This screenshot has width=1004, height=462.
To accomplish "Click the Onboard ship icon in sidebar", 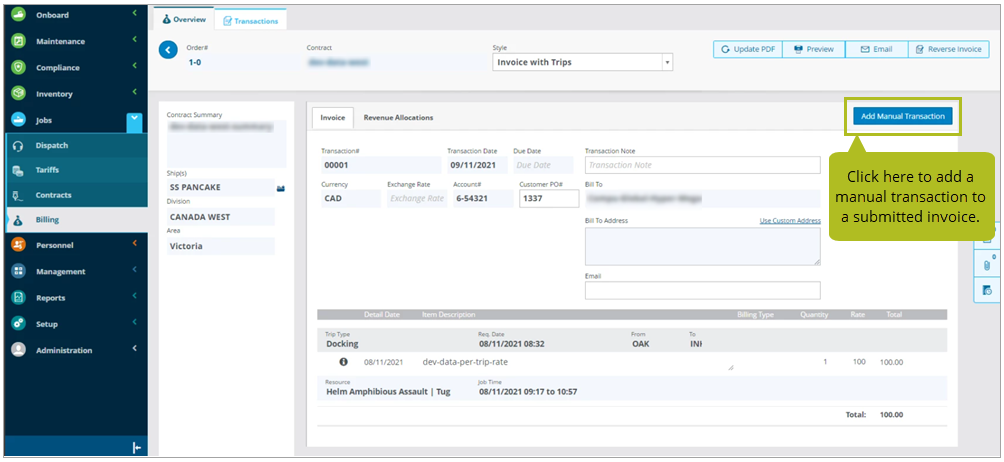I will [19, 15].
